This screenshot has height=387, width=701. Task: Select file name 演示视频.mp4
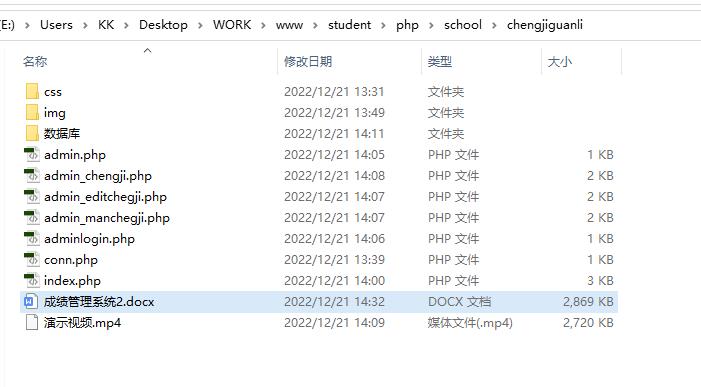click(83, 323)
